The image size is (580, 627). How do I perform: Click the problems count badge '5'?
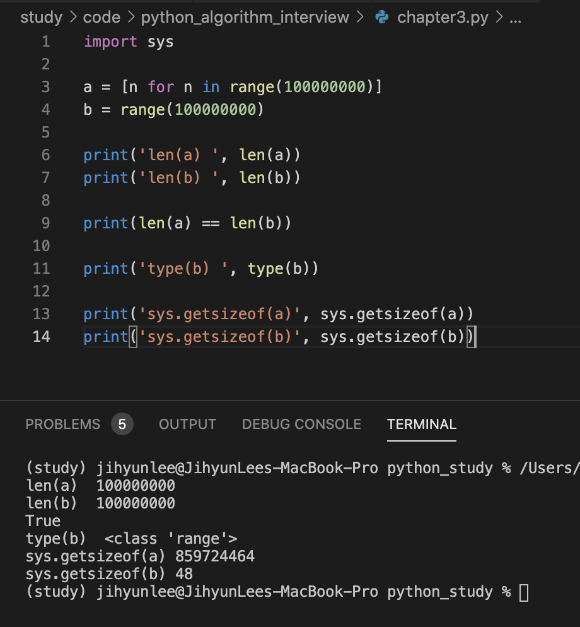(x=122, y=424)
